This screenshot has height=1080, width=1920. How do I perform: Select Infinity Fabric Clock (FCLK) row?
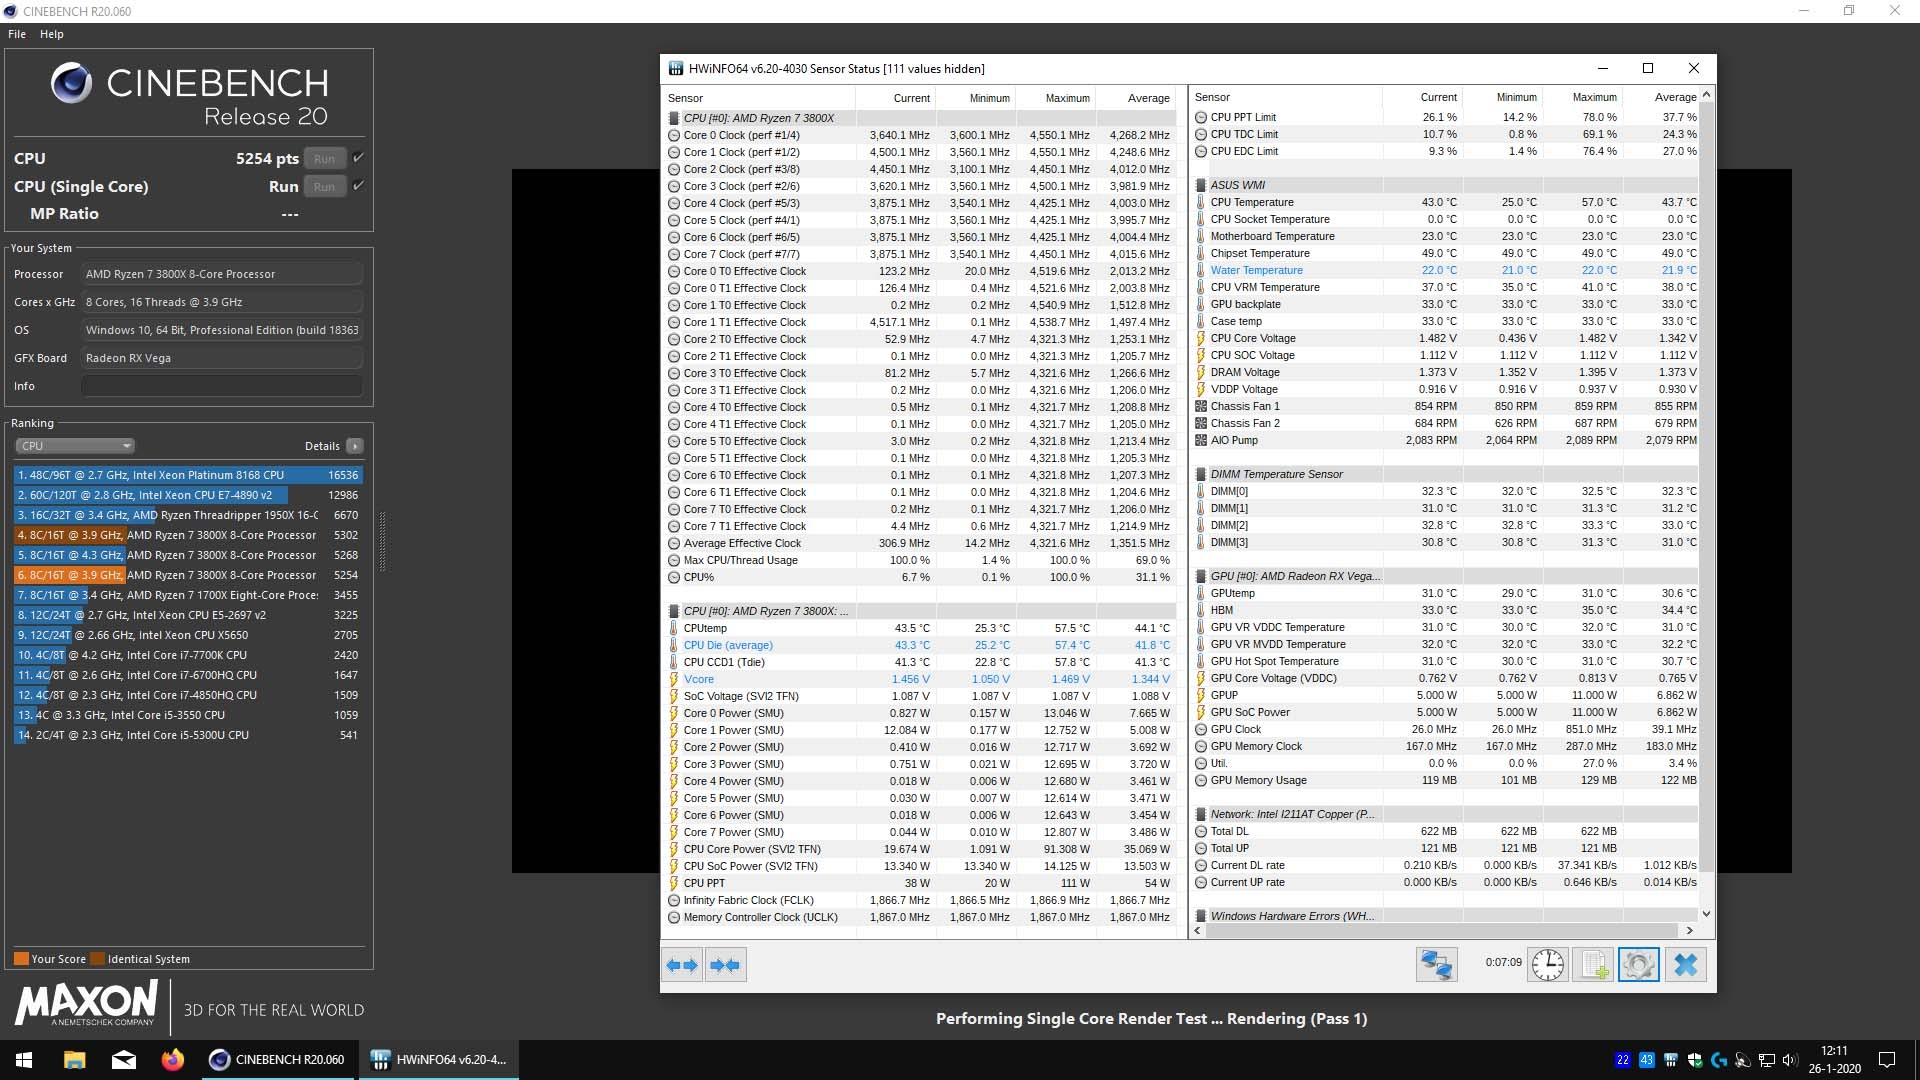point(920,900)
